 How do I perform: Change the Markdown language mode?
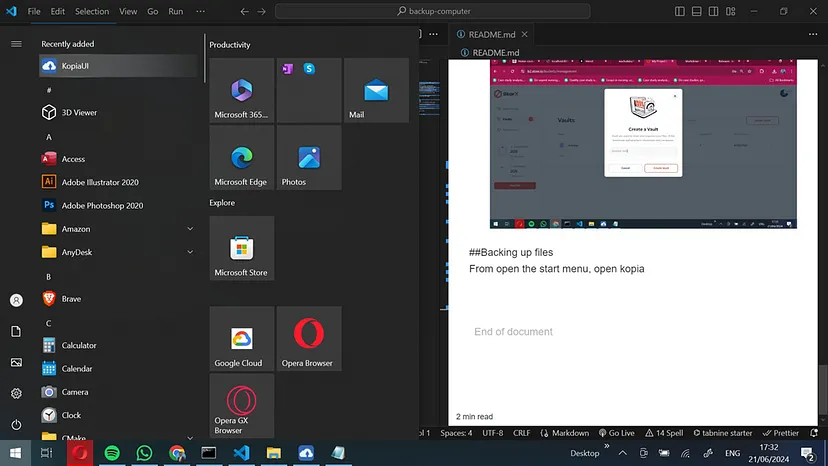click(x=570, y=433)
